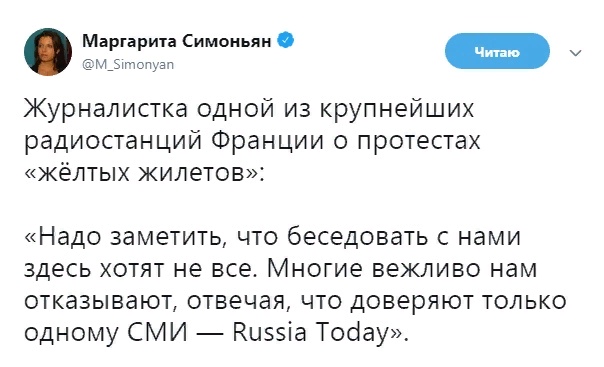Open Margarita Simonyan's profile avatar
Viewport: 604px width, 367px height.
(48, 52)
